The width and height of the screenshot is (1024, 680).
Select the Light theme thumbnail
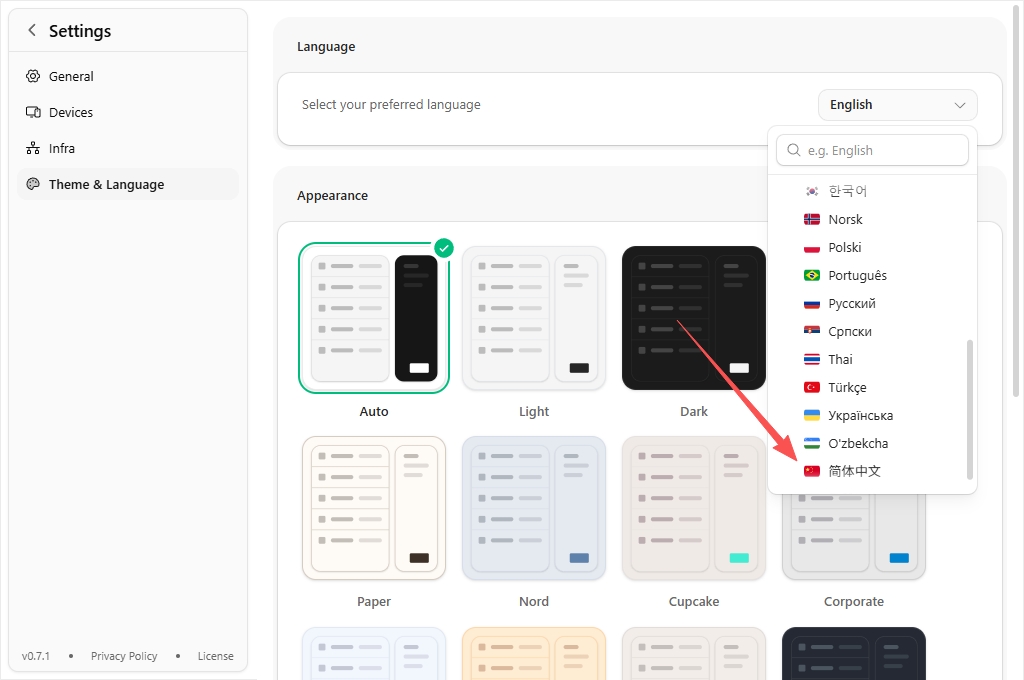tap(534, 318)
